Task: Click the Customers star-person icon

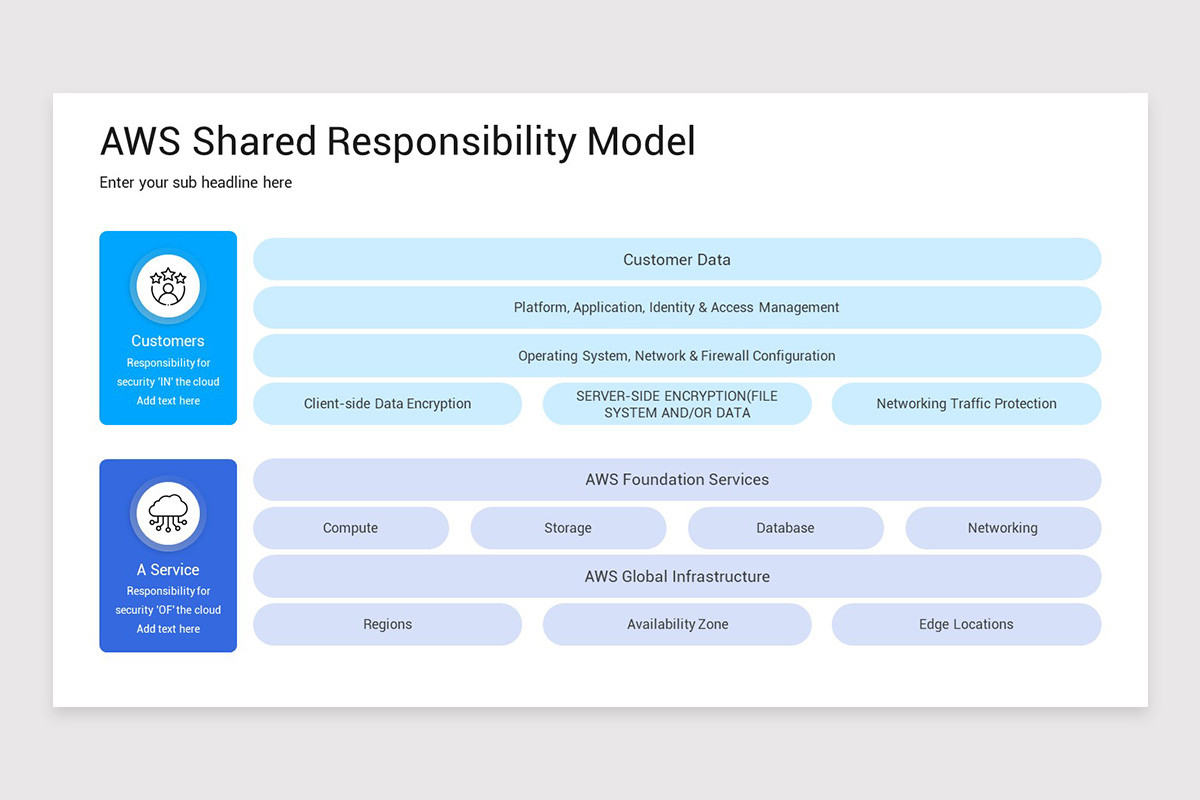Action: pyautogui.click(x=168, y=286)
